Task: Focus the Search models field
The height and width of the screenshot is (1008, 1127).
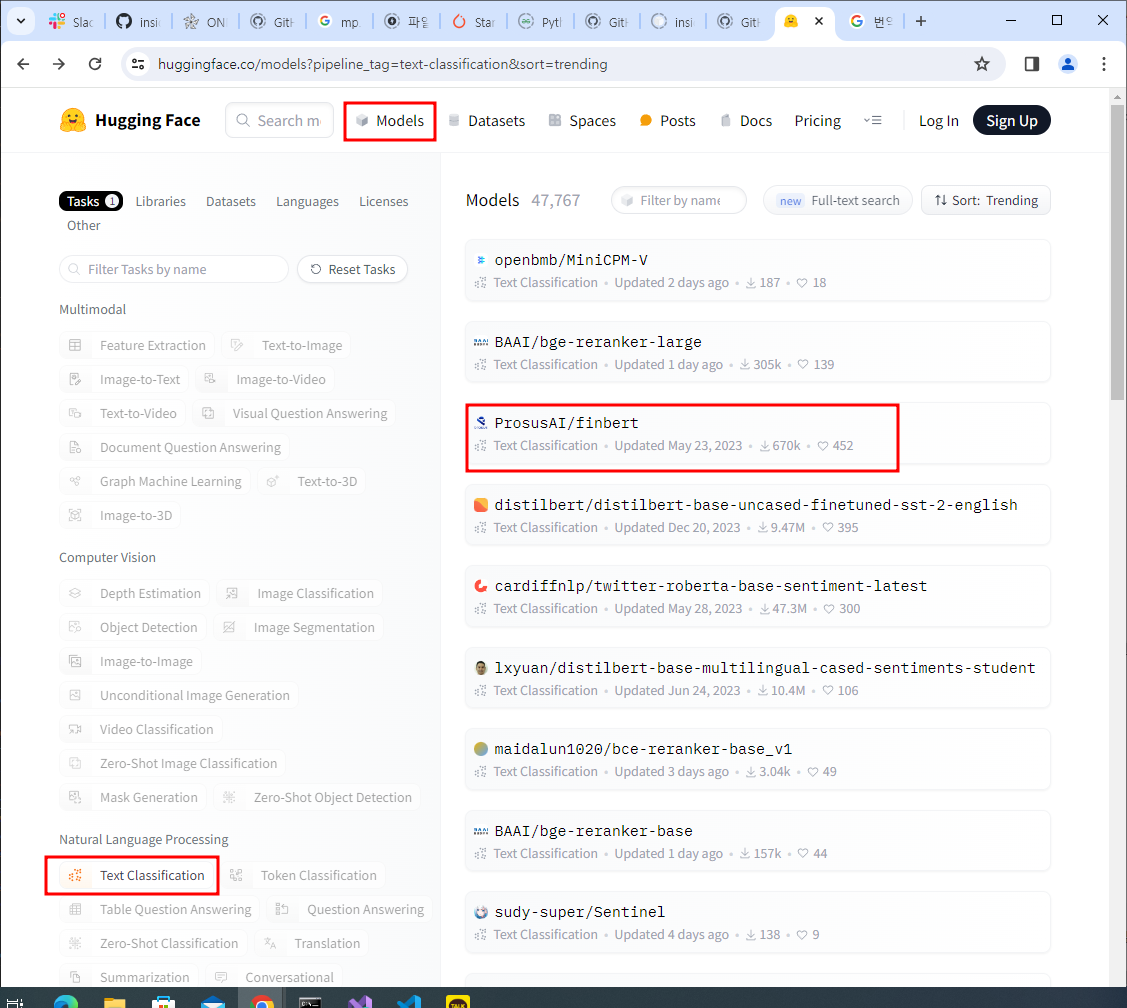Action: coord(280,120)
